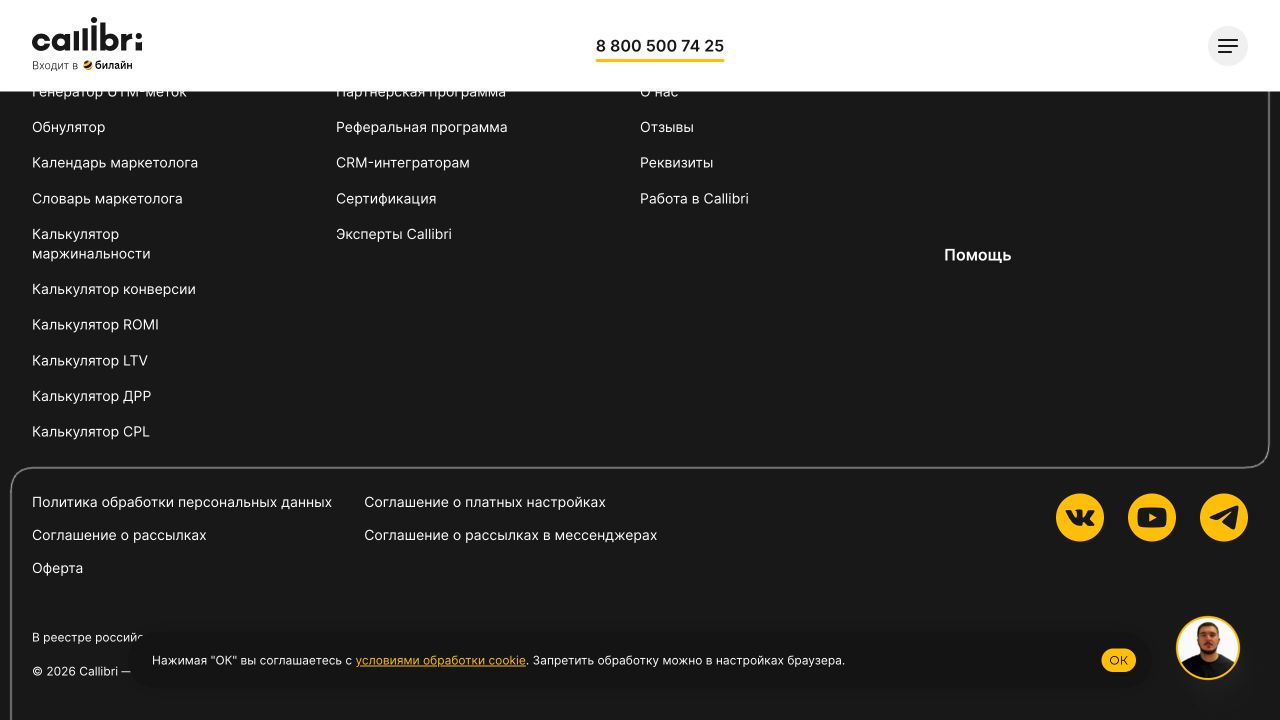
Task: Open Эксперты Callibri link
Action: [394, 234]
